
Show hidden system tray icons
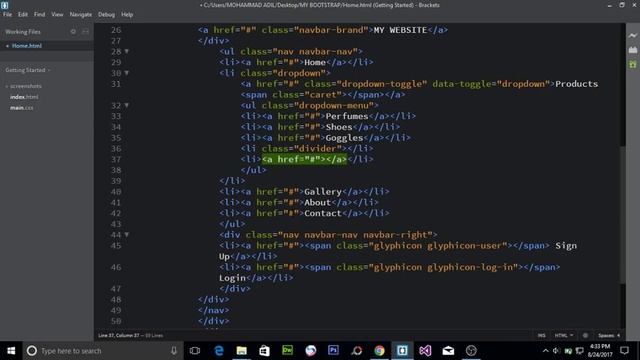pyautogui.click(x=545, y=351)
